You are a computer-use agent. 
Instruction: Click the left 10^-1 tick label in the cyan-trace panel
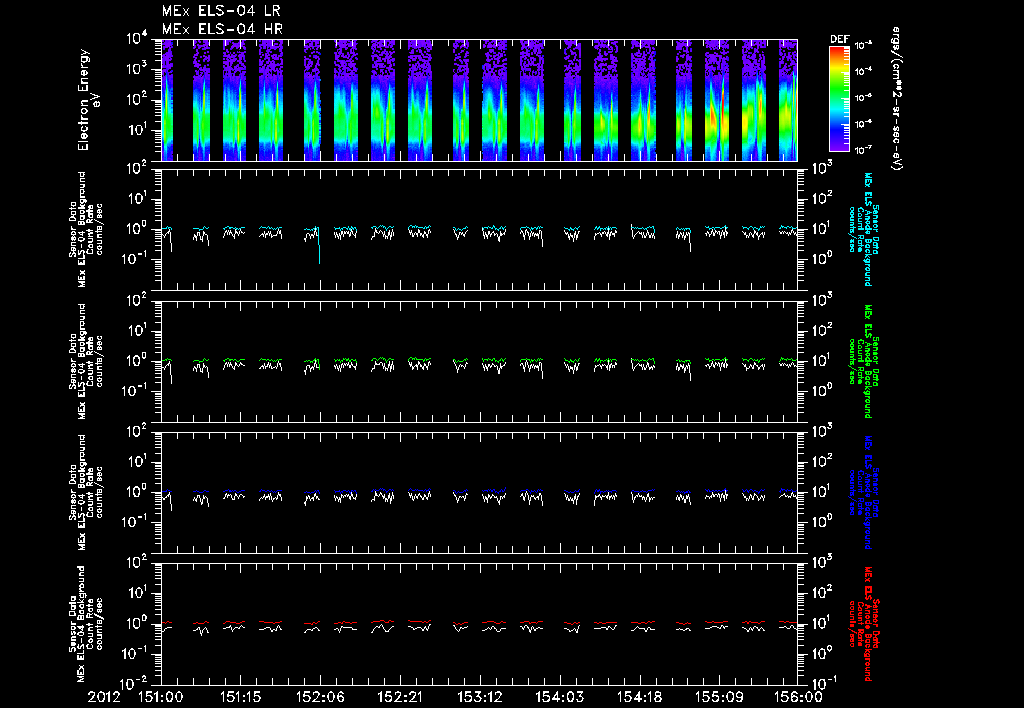coord(136,259)
